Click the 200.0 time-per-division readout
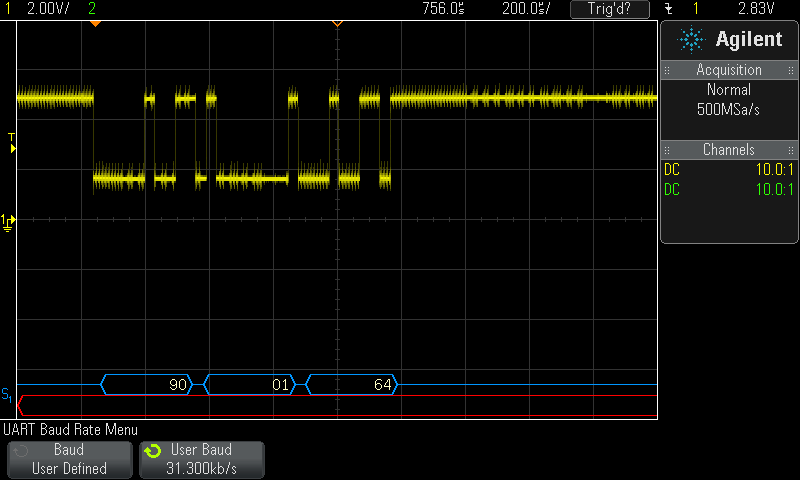Image resolution: width=800 pixels, height=480 pixels. pos(525,9)
